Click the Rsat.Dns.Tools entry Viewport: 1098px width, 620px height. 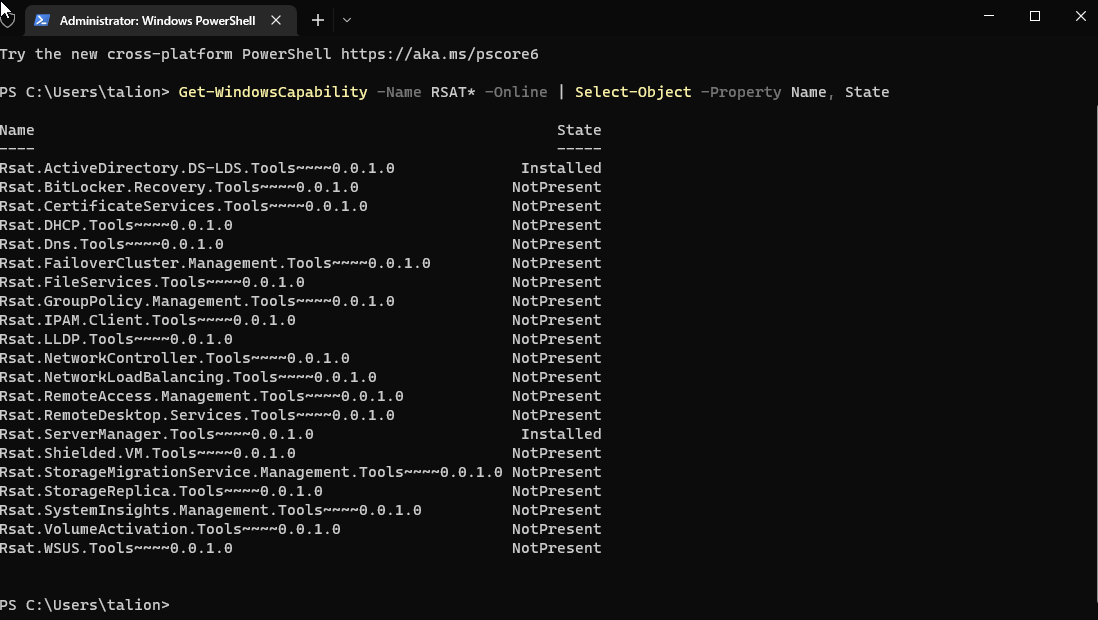(112, 244)
